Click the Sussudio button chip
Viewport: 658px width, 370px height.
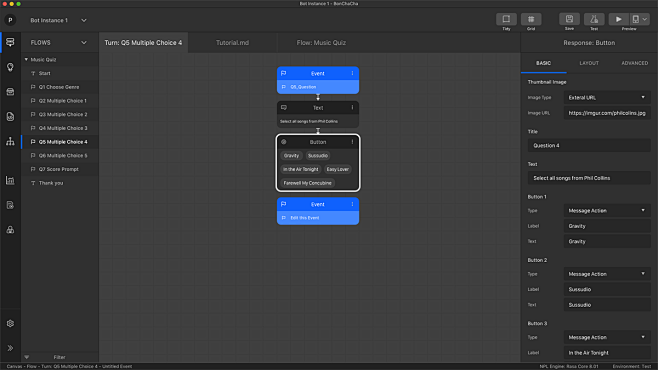coord(318,156)
